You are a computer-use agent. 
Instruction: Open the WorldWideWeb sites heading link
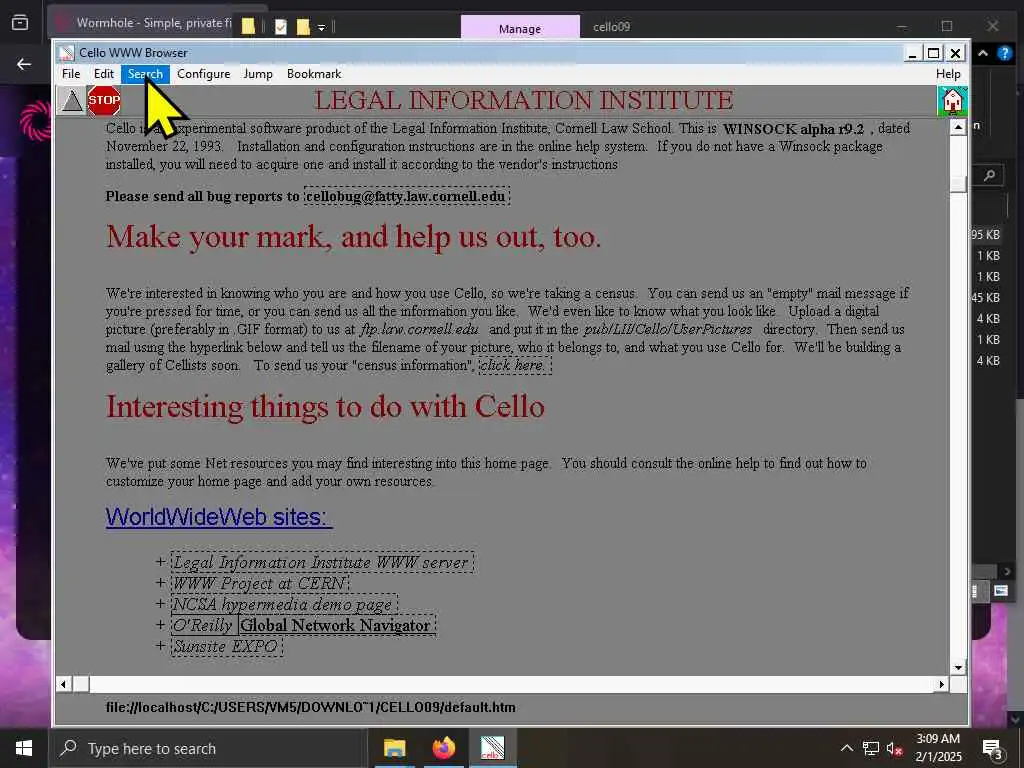pos(219,517)
